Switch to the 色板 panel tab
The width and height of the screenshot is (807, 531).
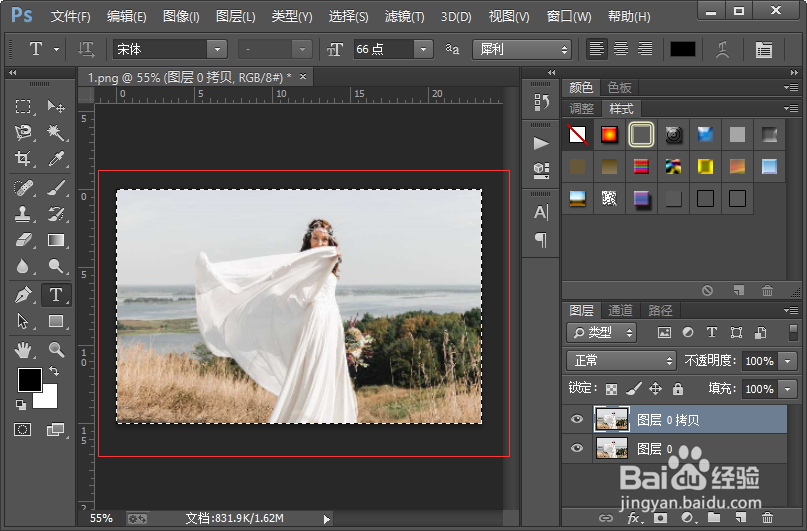(620, 87)
